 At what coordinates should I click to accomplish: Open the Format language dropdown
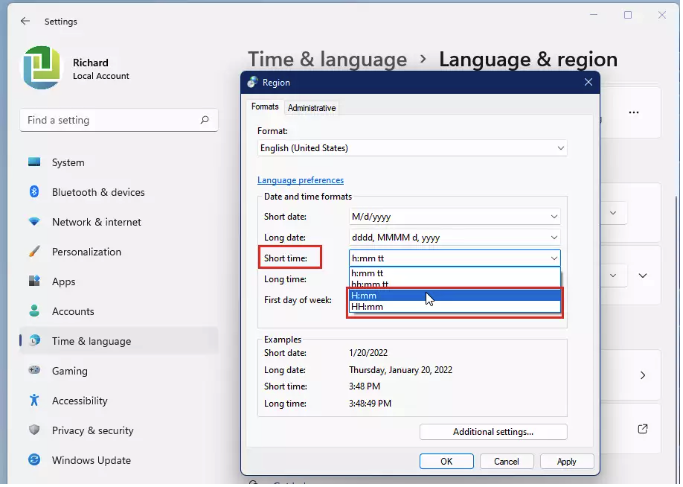tap(412, 148)
